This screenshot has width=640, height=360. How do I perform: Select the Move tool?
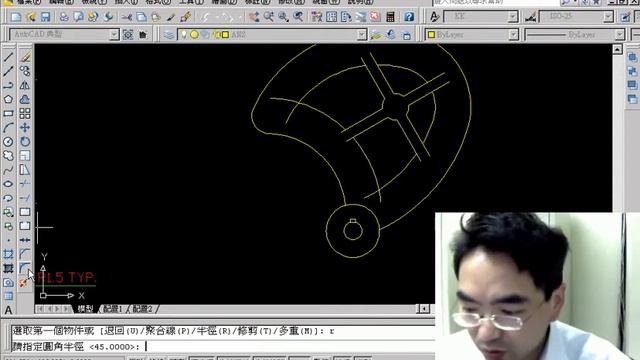[25, 128]
